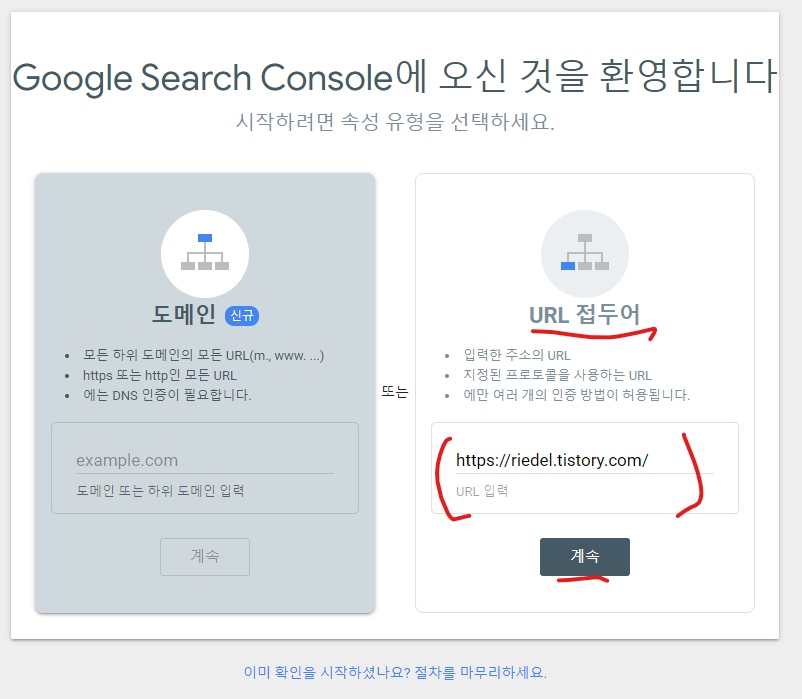Click the text 지정된 프로토콜을 사용하는 URL

pyautogui.click(x=558, y=375)
